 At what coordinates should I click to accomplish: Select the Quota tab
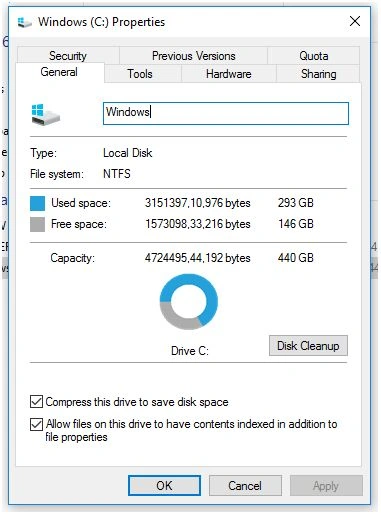click(x=313, y=56)
